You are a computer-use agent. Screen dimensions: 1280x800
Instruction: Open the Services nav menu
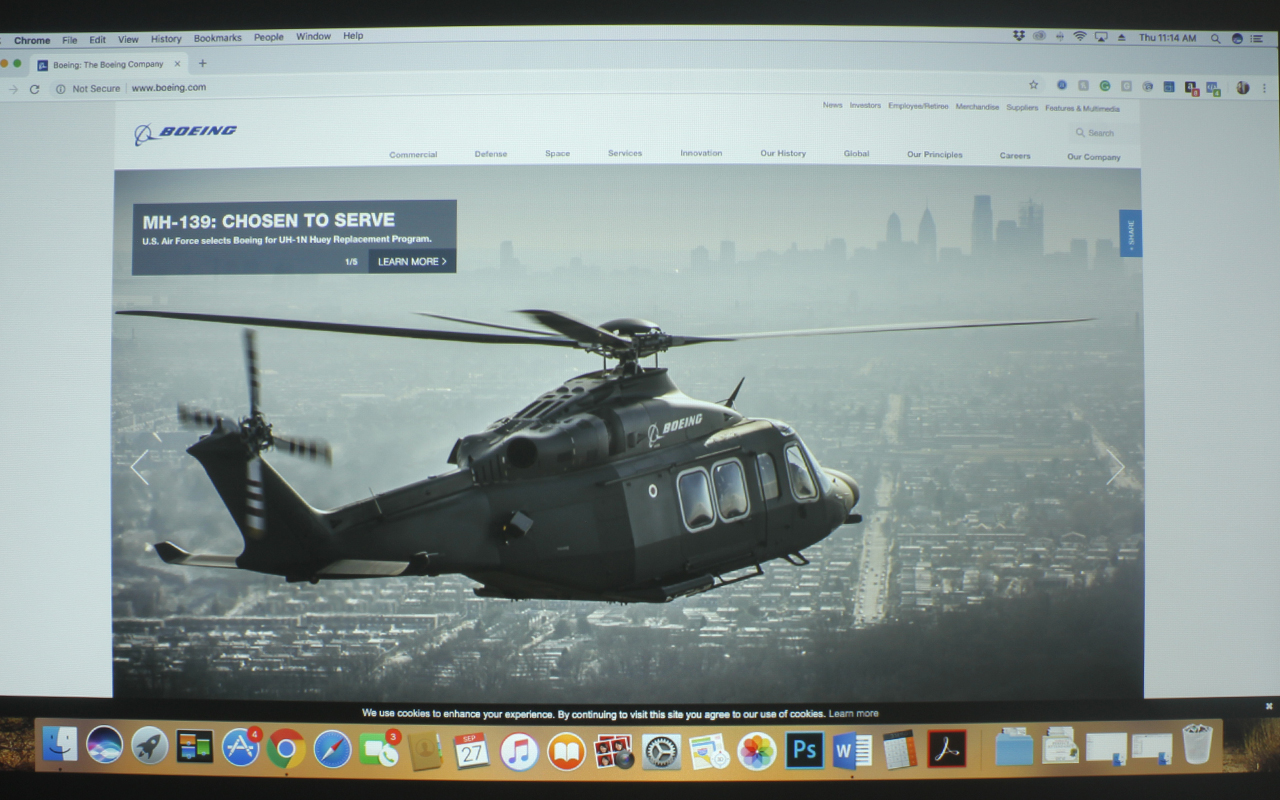[625, 153]
